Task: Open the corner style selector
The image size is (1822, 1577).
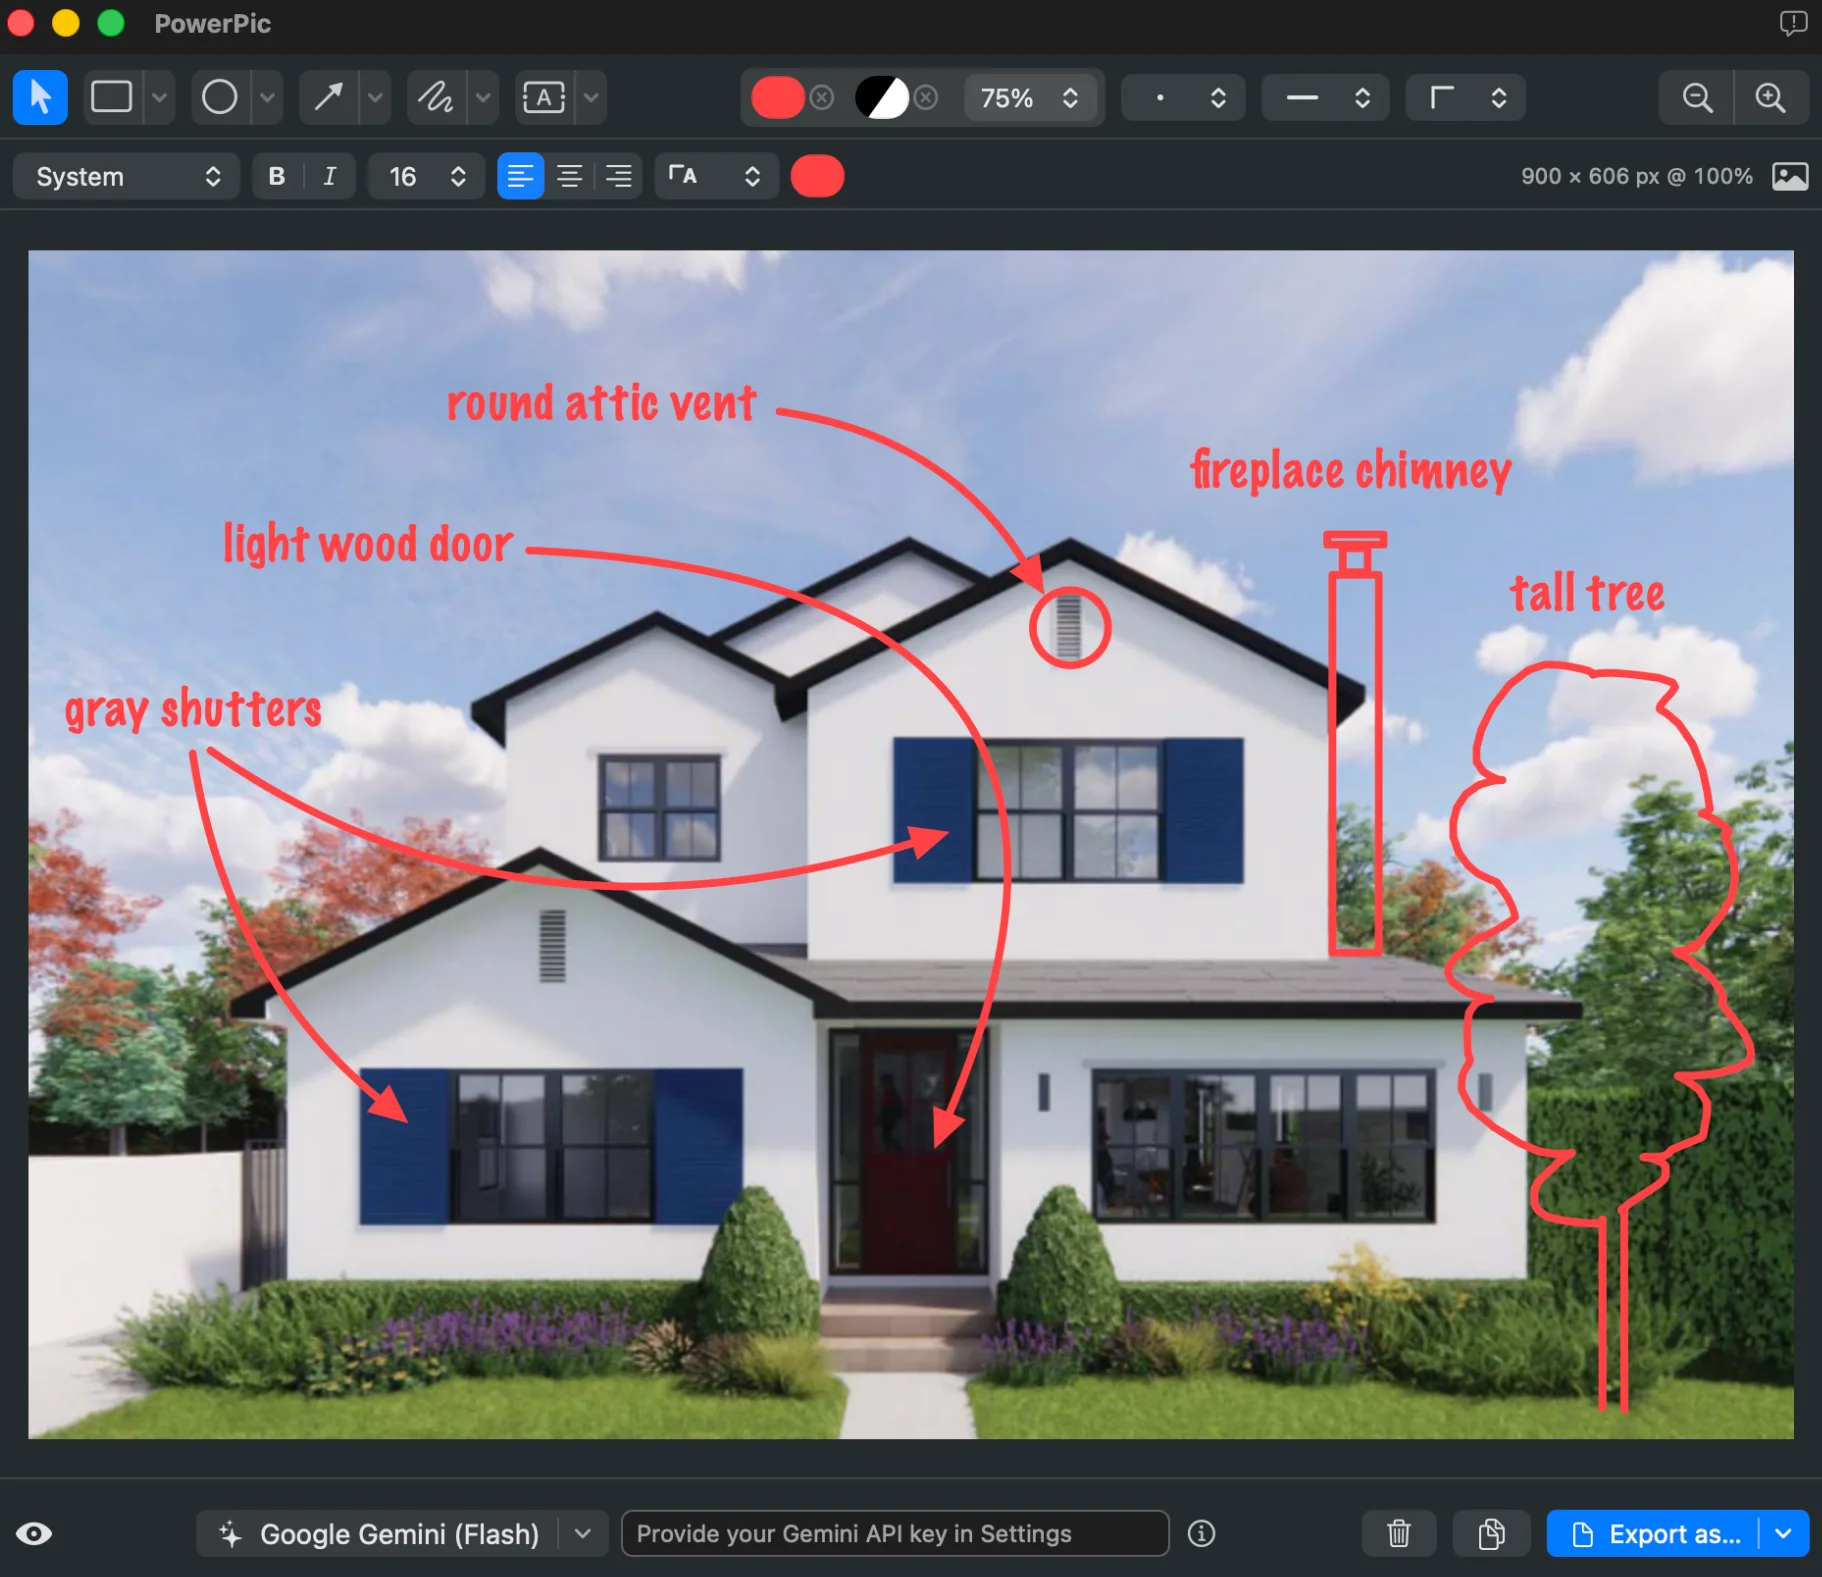Action: pyautogui.click(x=1466, y=97)
